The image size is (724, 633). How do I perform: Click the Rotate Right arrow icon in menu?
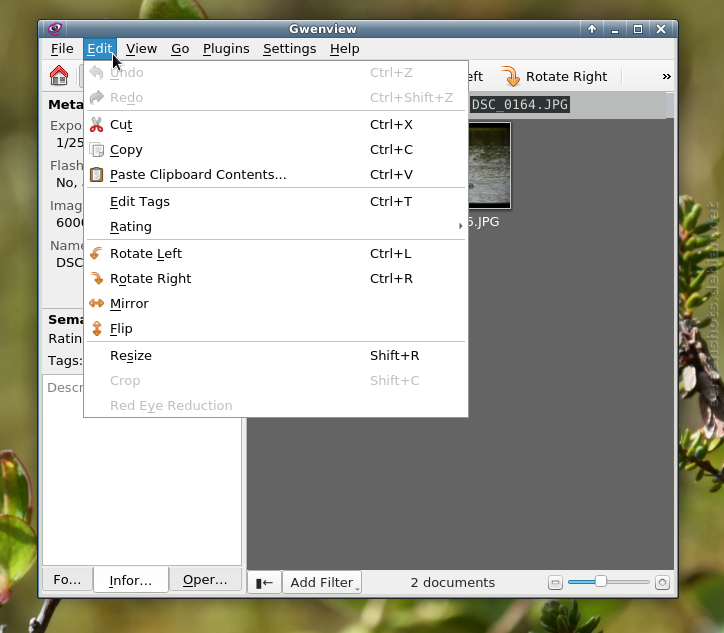pyautogui.click(x=97, y=278)
